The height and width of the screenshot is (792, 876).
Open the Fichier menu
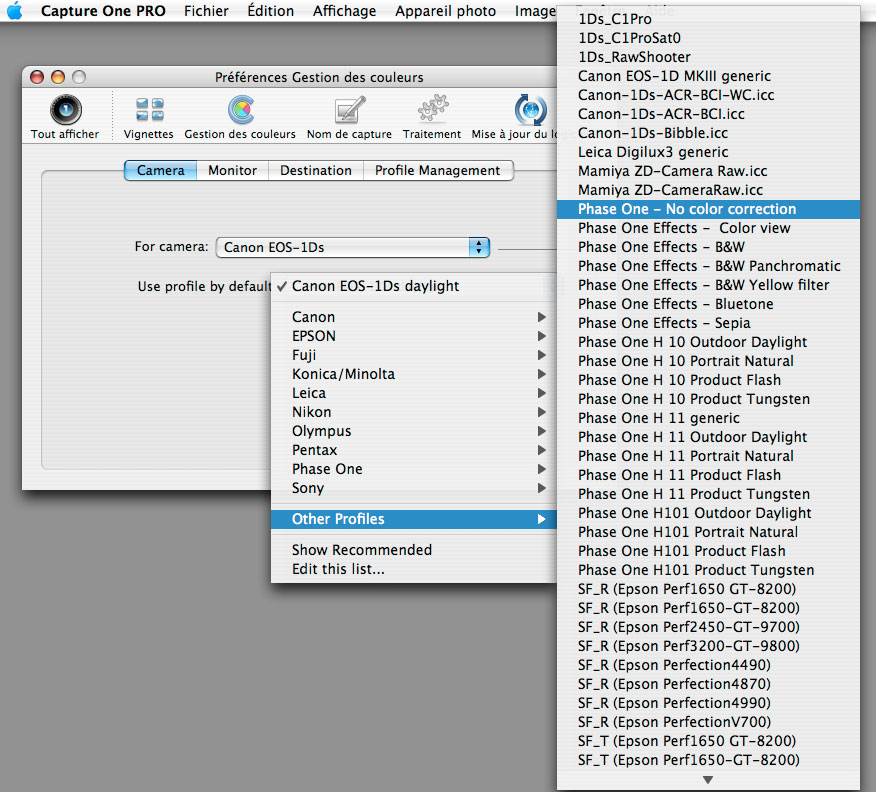(x=206, y=11)
